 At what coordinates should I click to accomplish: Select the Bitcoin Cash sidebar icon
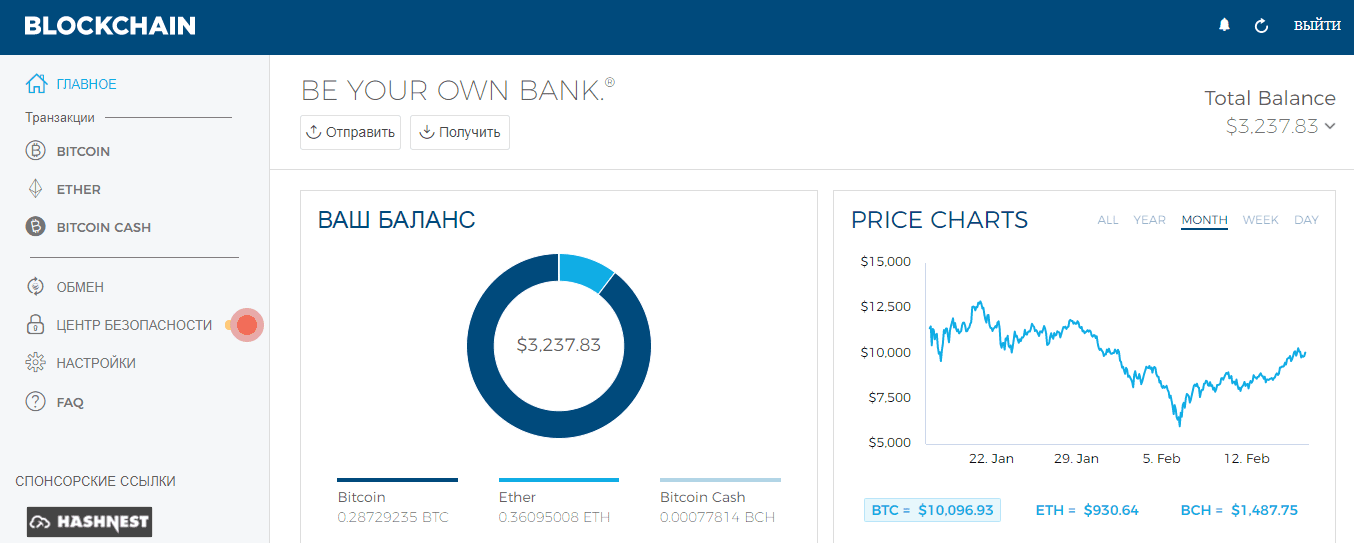pyautogui.click(x=36, y=227)
